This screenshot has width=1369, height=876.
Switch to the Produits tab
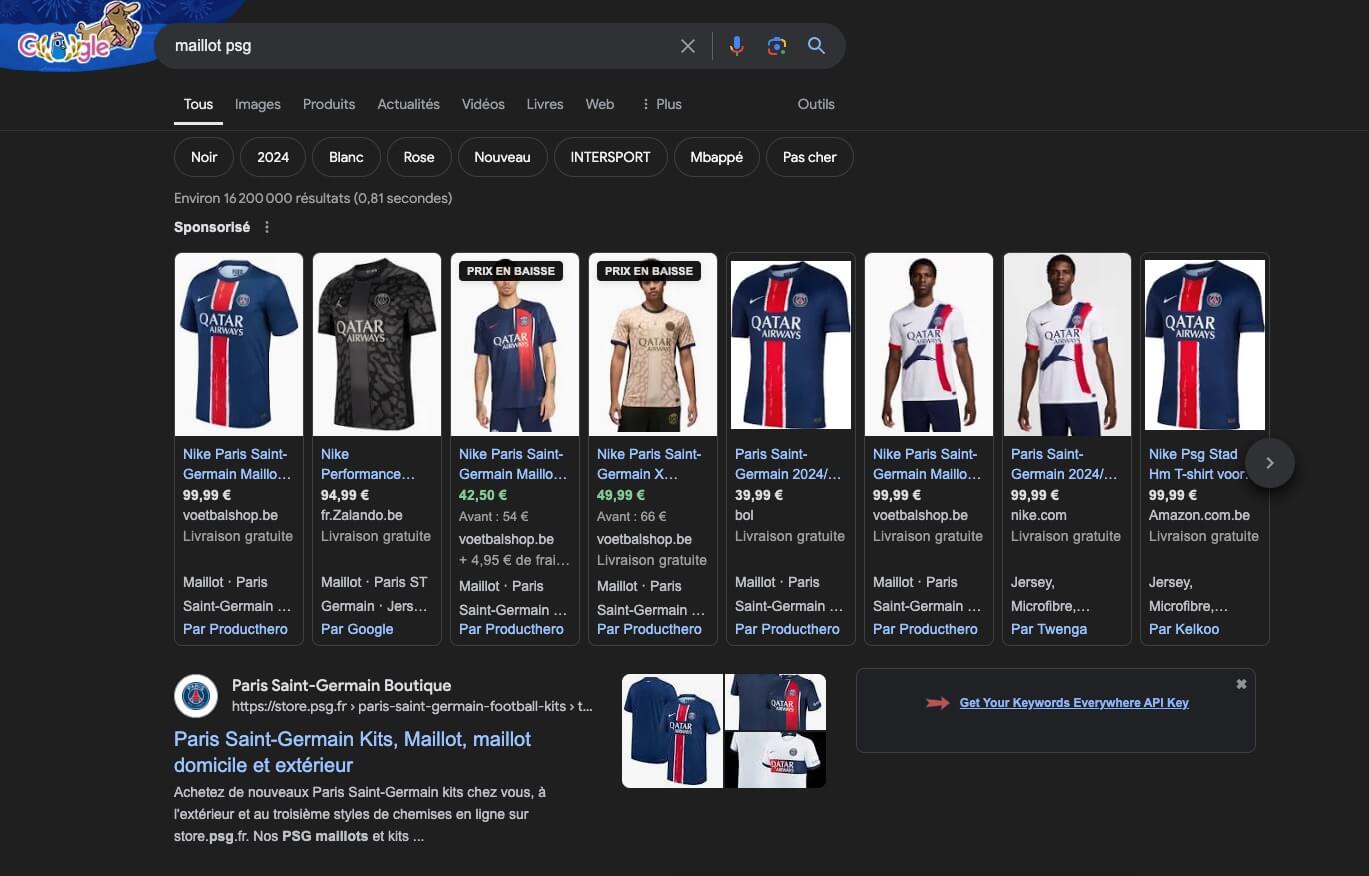pyautogui.click(x=329, y=104)
